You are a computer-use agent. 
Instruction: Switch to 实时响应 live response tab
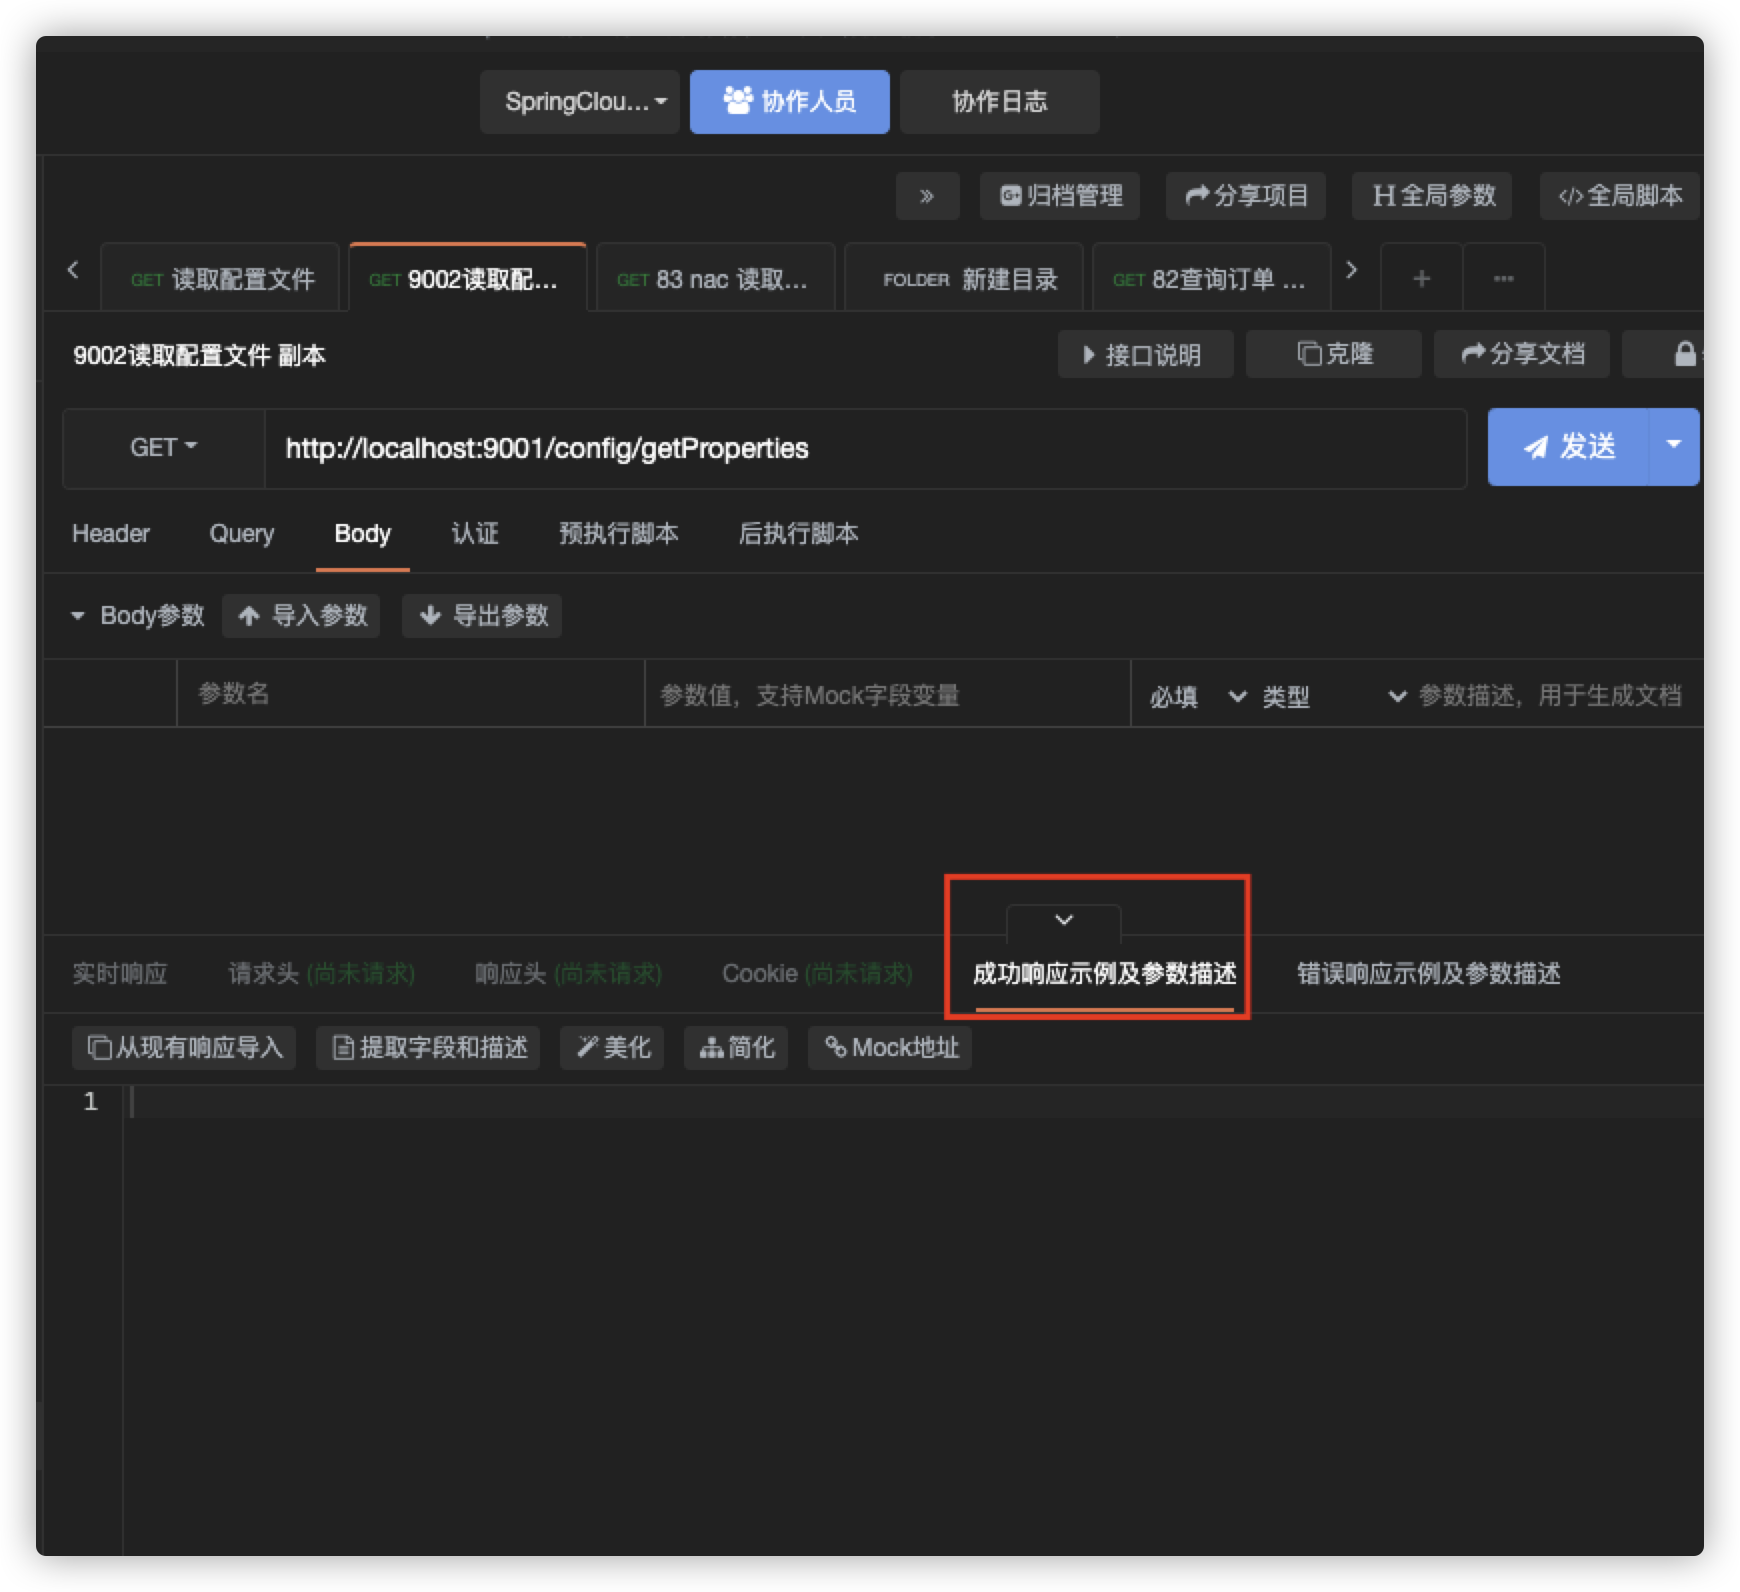point(120,974)
